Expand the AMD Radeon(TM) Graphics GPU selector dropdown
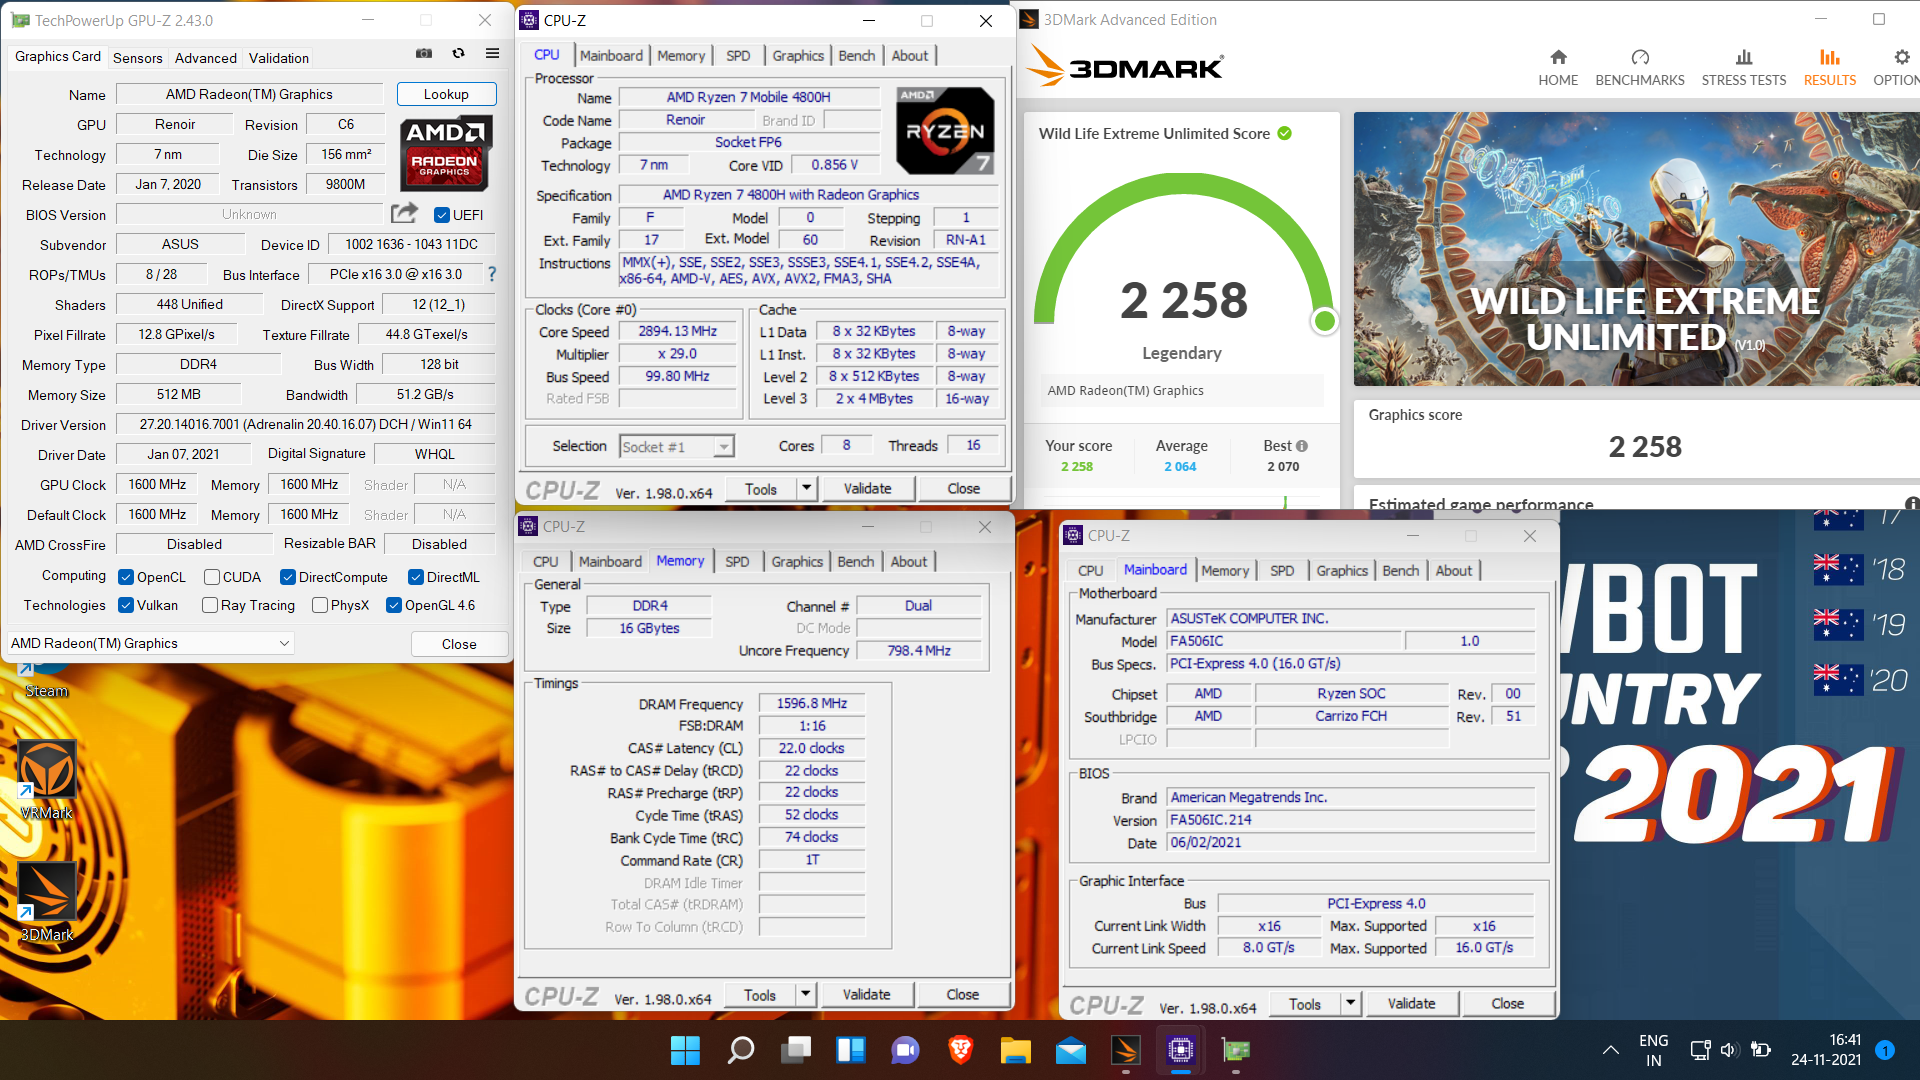Screen dimensions: 1920x1080 [x=151, y=643]
